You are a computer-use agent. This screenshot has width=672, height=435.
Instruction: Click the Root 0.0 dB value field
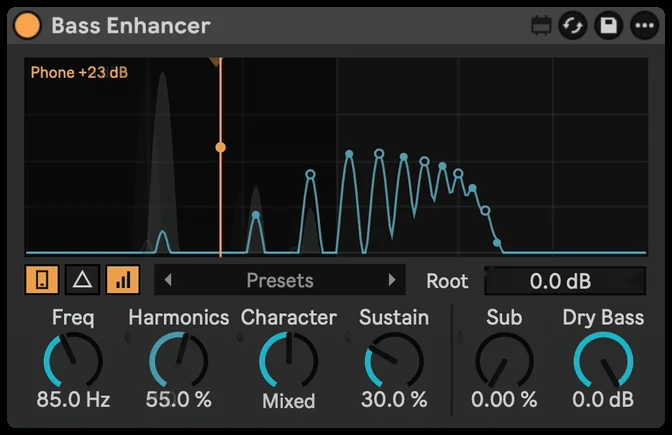(x=565, y=281)
